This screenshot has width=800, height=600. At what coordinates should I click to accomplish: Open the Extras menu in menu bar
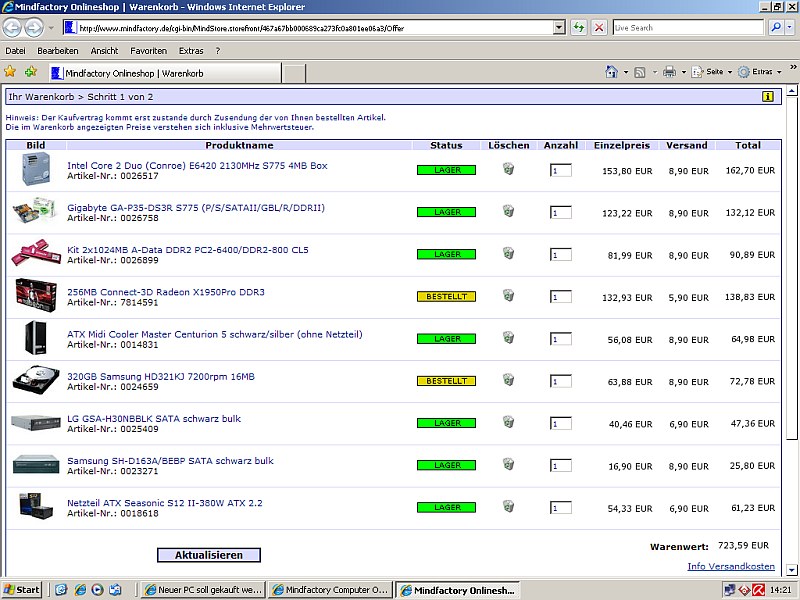191,51
